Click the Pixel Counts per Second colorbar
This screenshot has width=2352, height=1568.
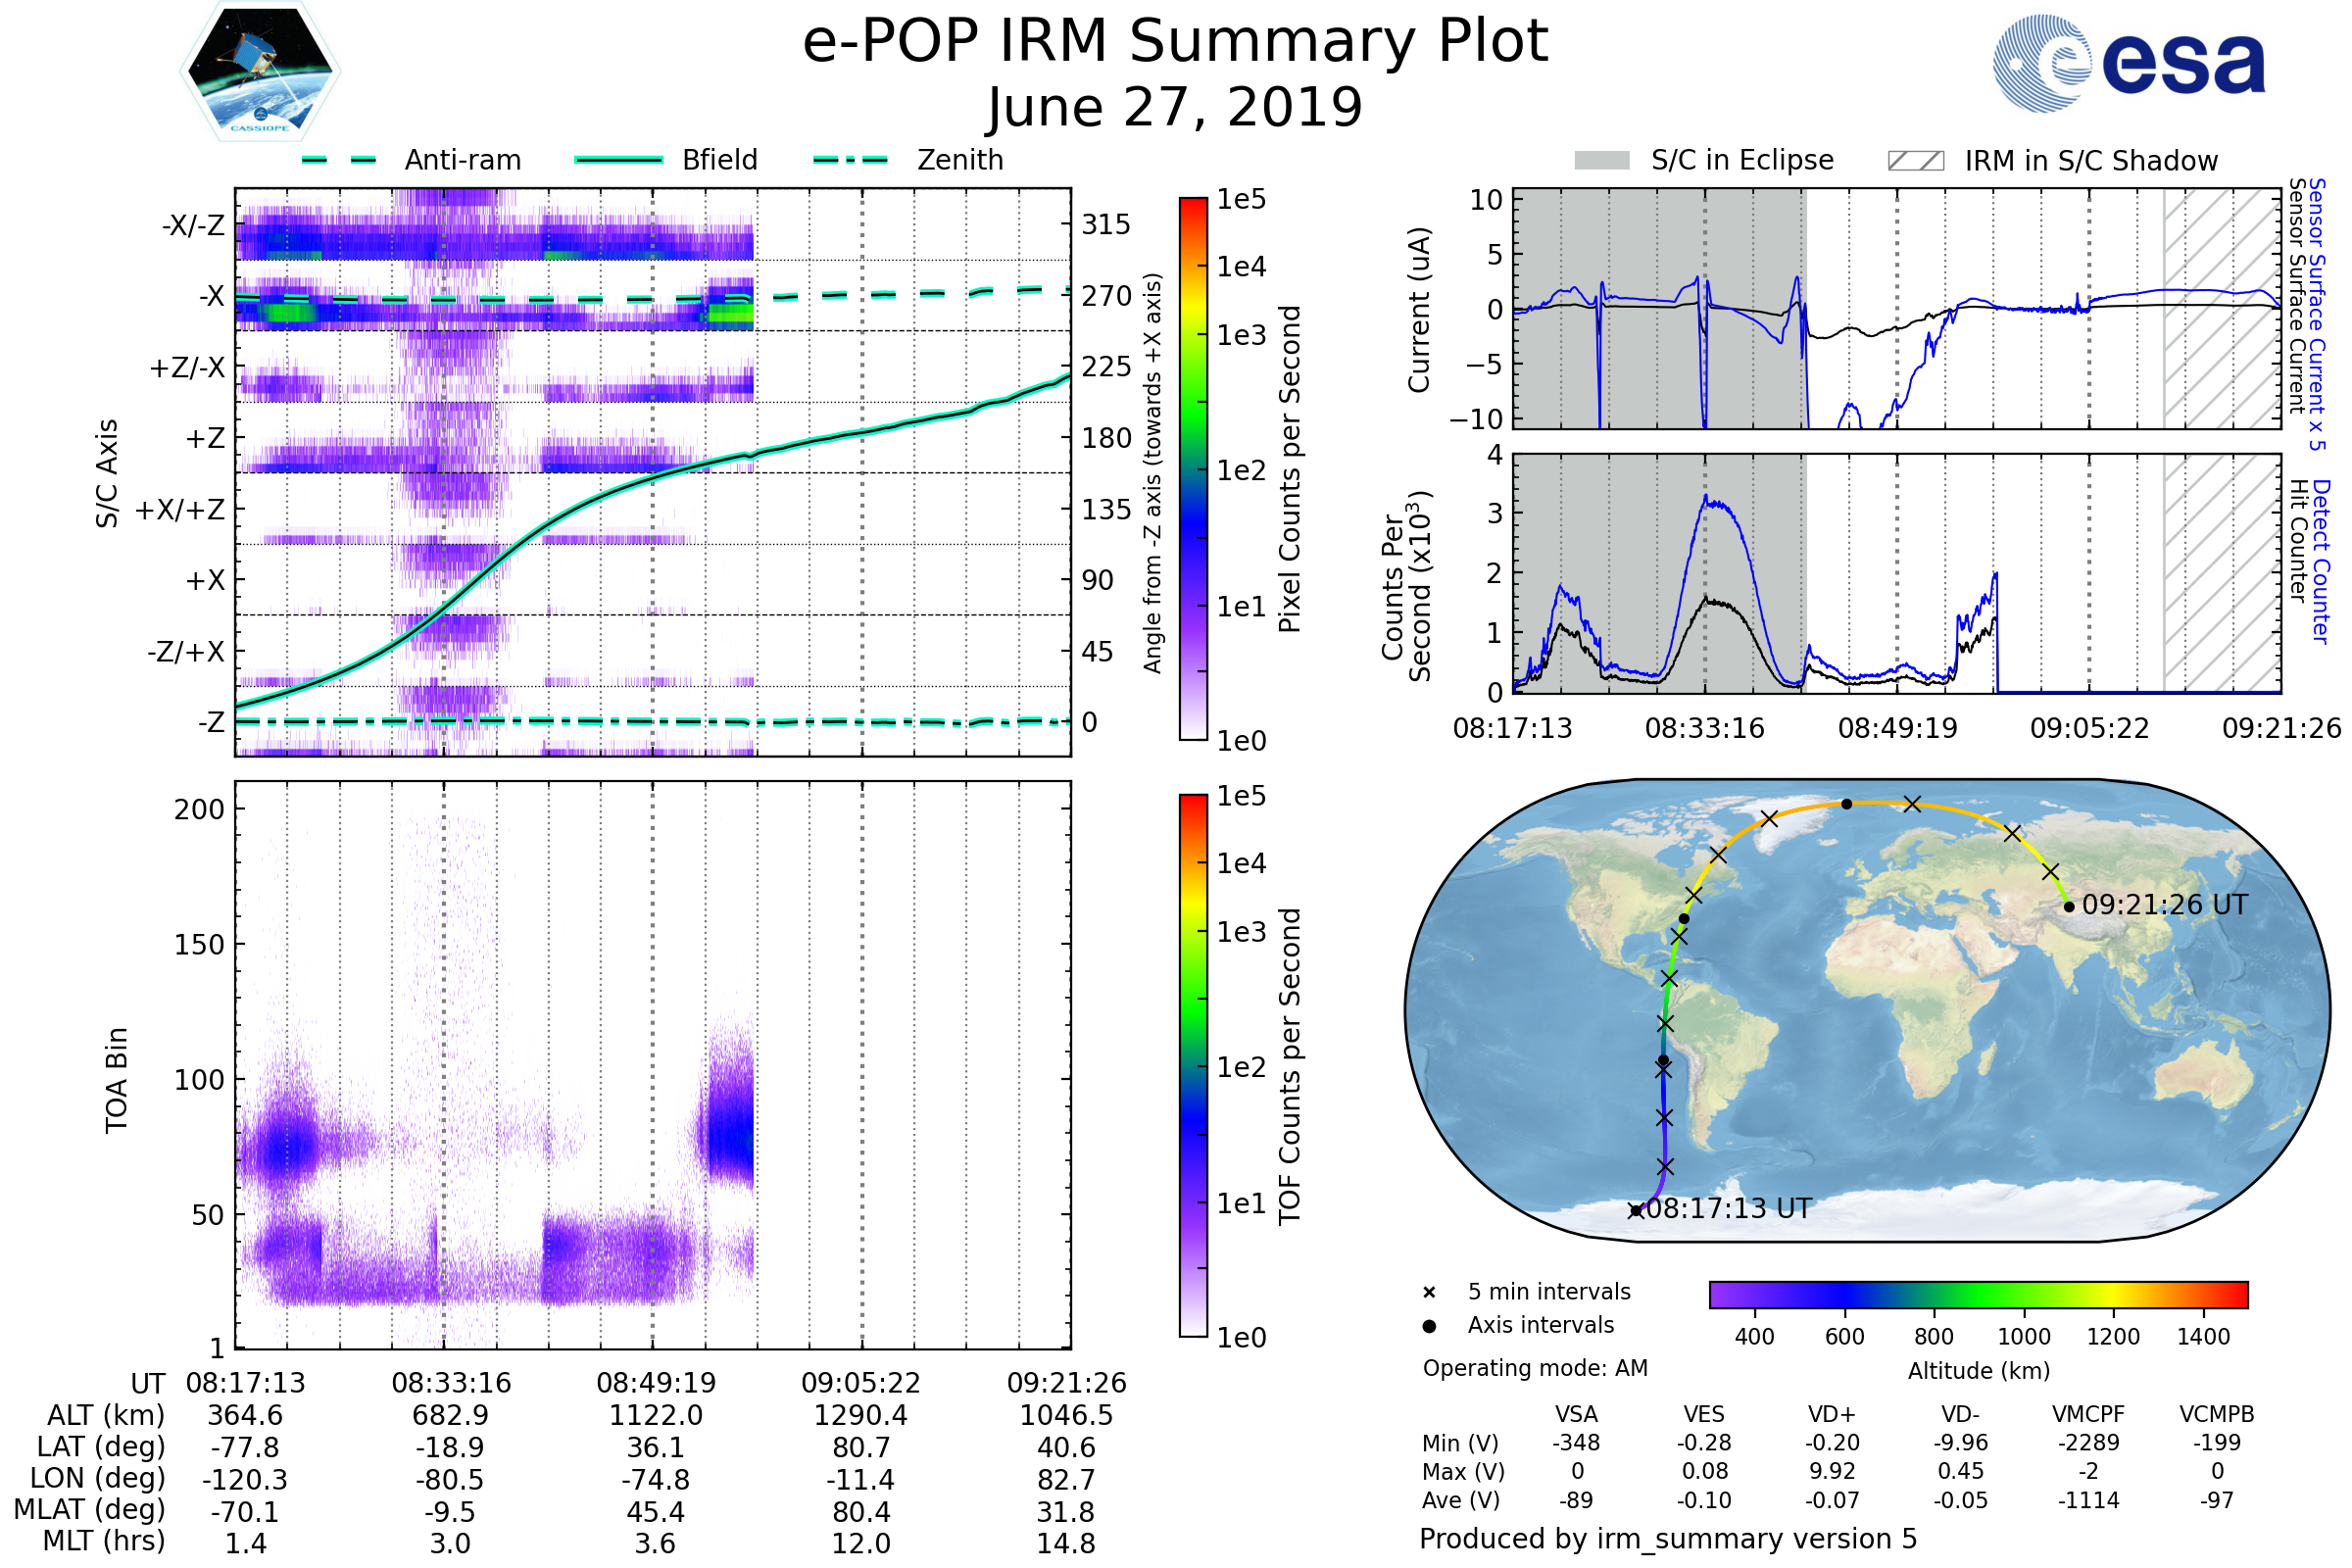(1193, 468)
